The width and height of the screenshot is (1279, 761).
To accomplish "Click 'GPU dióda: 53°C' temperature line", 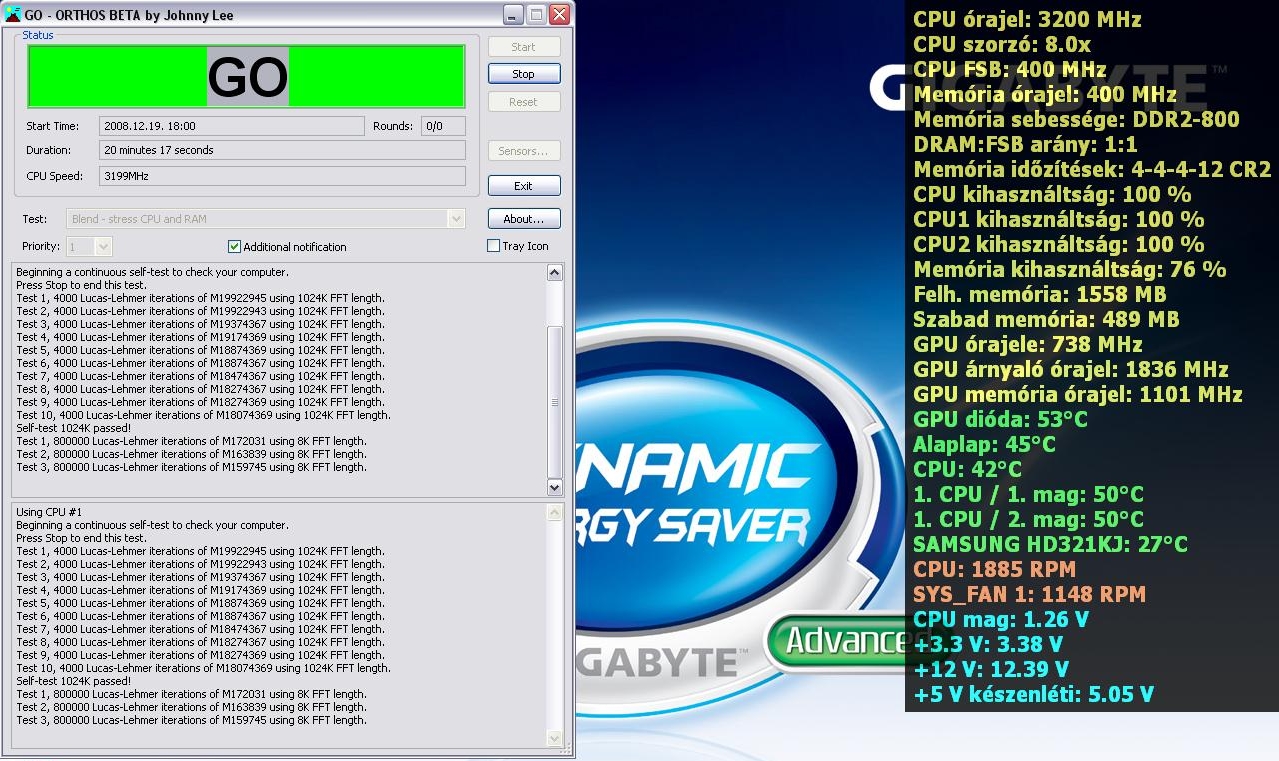I will click(x=1000, y=419).
